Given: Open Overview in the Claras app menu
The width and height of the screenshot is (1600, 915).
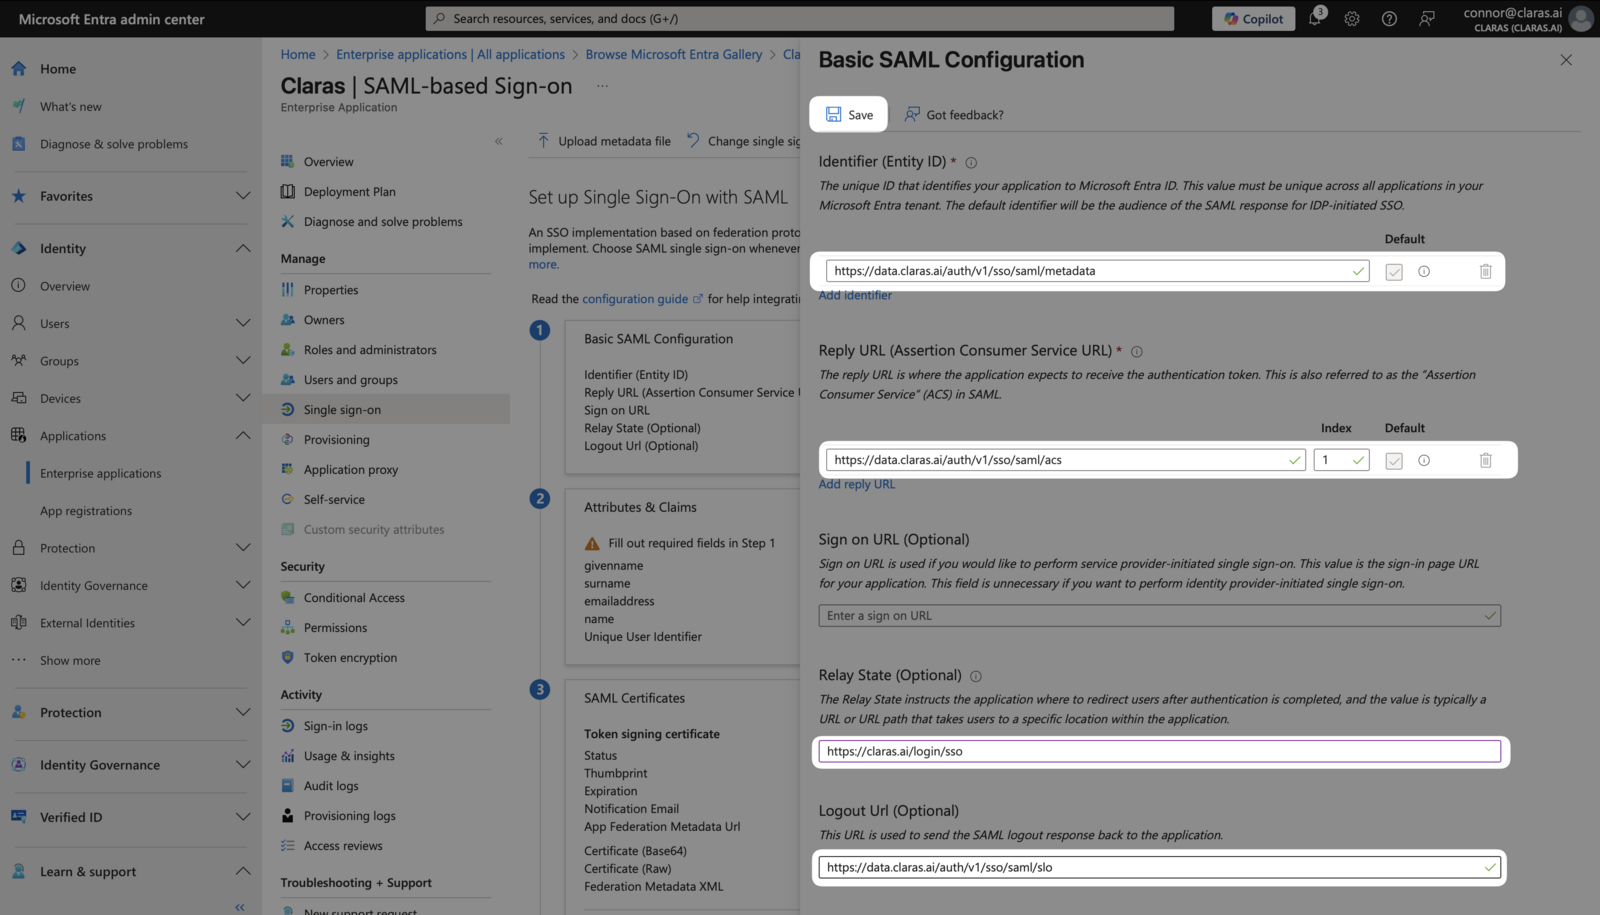Looking at the screenshot, I should pos(328,162).
